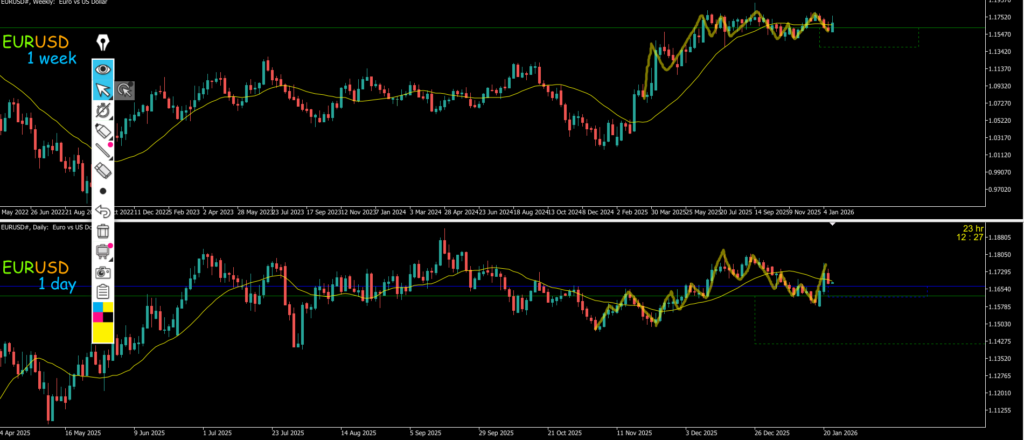Select the crossed-out pen tool
1024x440 pixels.
coord(102,110)
